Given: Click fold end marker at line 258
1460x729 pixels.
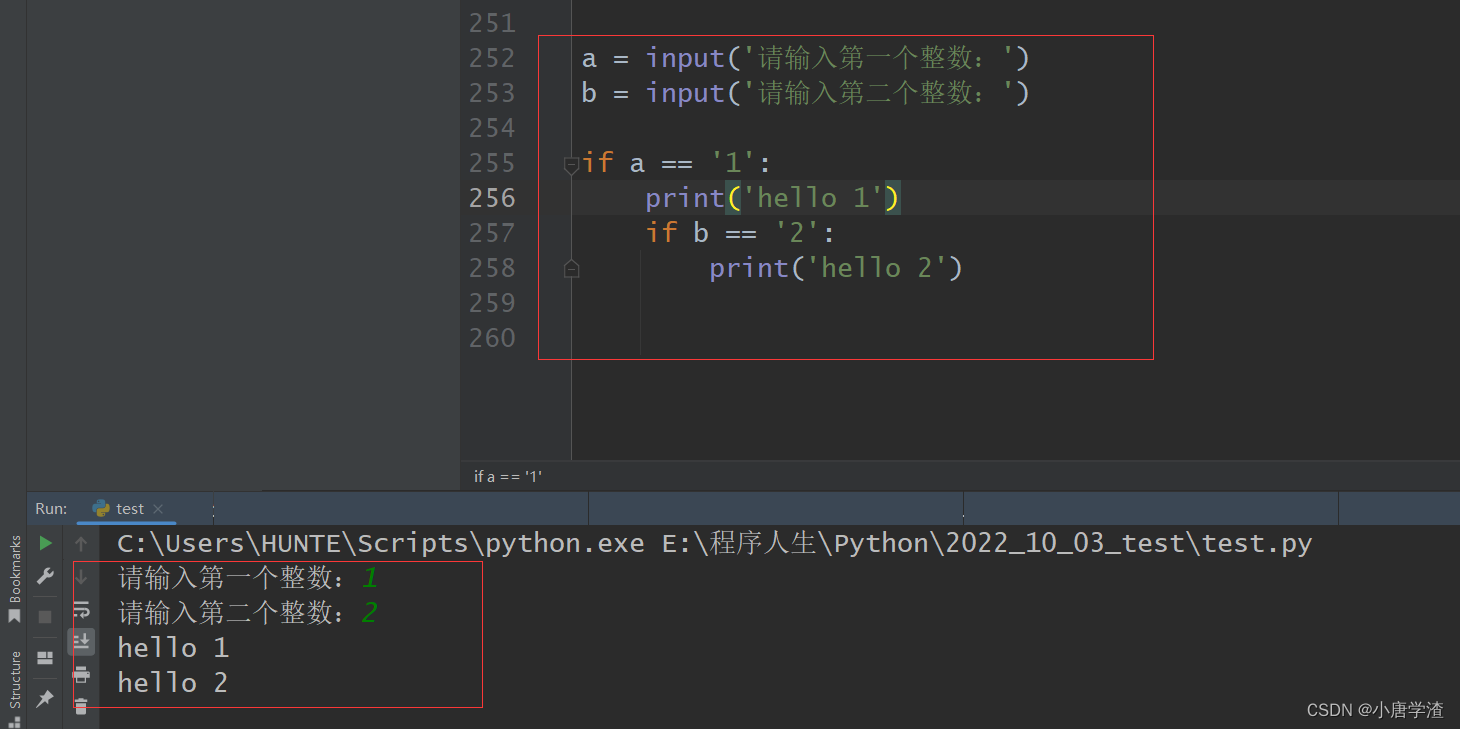Looking at the screenshot, I should pyautogui.click(x=571, y=268).
